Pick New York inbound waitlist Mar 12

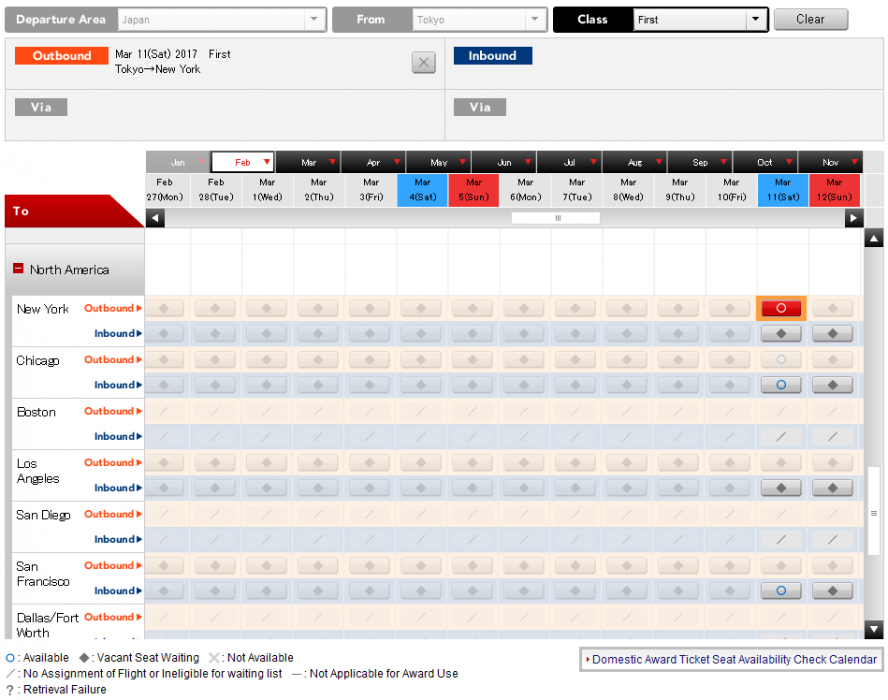click(833, 334)
